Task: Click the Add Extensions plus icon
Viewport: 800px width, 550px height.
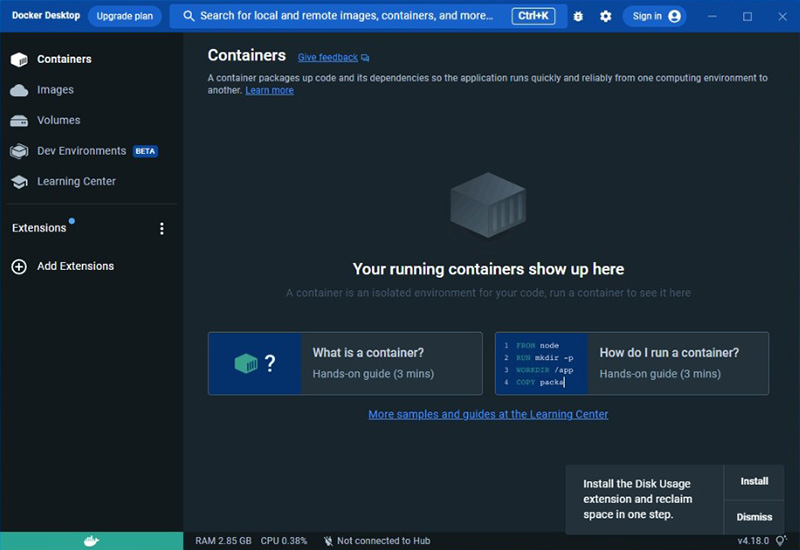Action: pos(19,266)
